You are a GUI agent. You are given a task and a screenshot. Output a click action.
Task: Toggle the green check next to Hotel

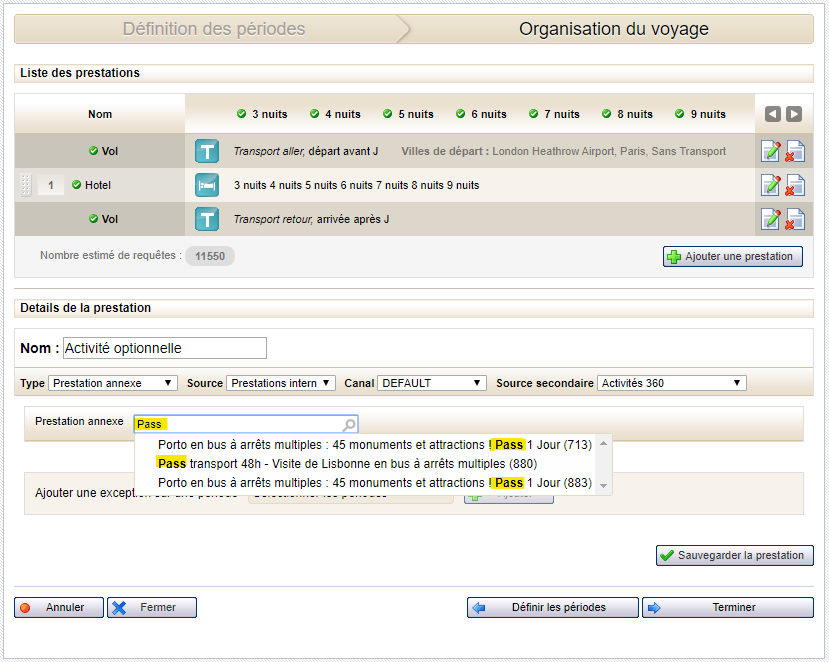[76, 185]
